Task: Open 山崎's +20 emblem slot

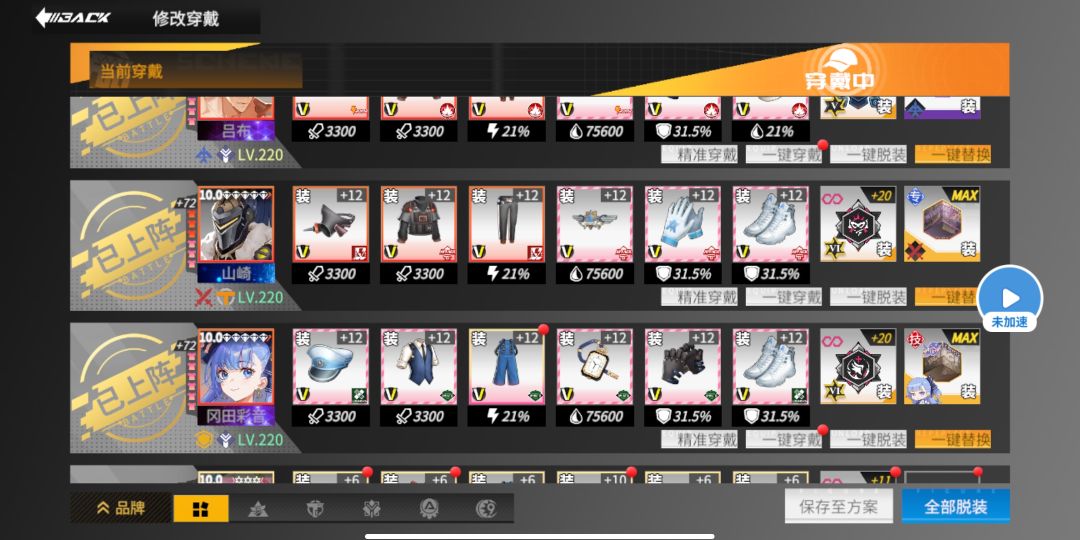Action: coord(858,224)
